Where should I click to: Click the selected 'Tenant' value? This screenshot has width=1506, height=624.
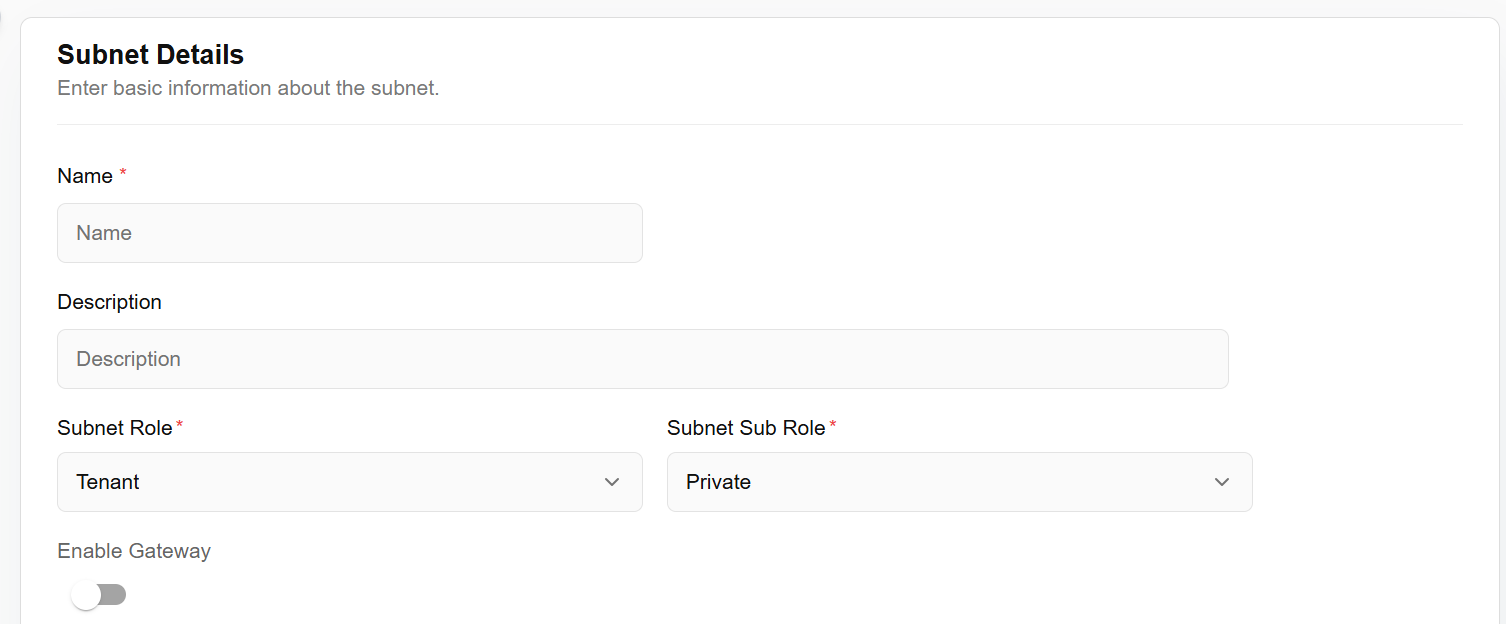(108, 482)
